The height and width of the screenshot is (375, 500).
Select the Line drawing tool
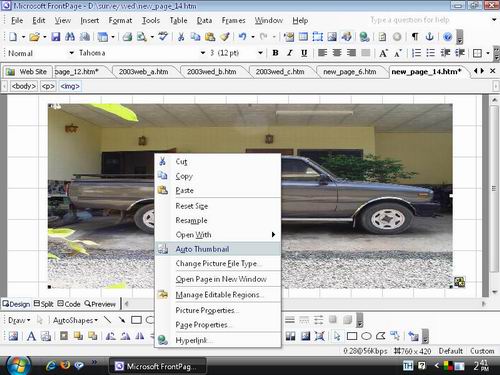[107, 320]
